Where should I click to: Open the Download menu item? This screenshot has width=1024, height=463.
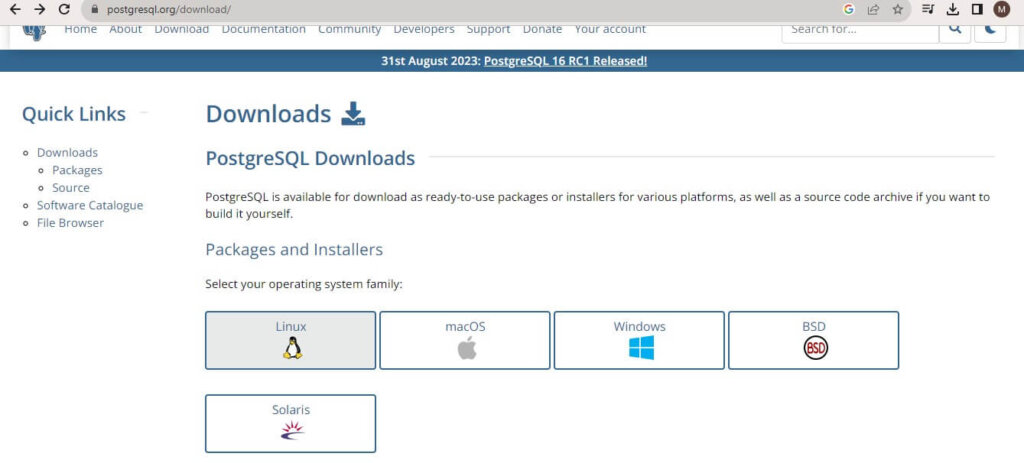tap(182, 29)
